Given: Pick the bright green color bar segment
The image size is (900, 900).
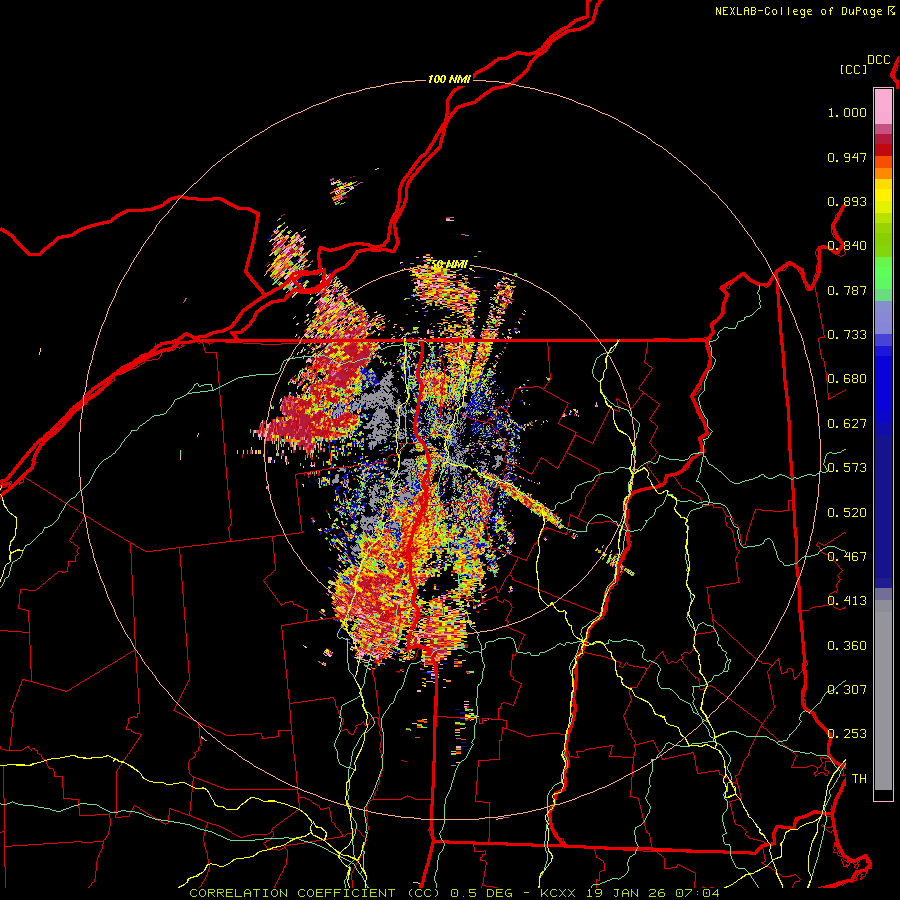Looking at the screenshot, I should [883, 273].
